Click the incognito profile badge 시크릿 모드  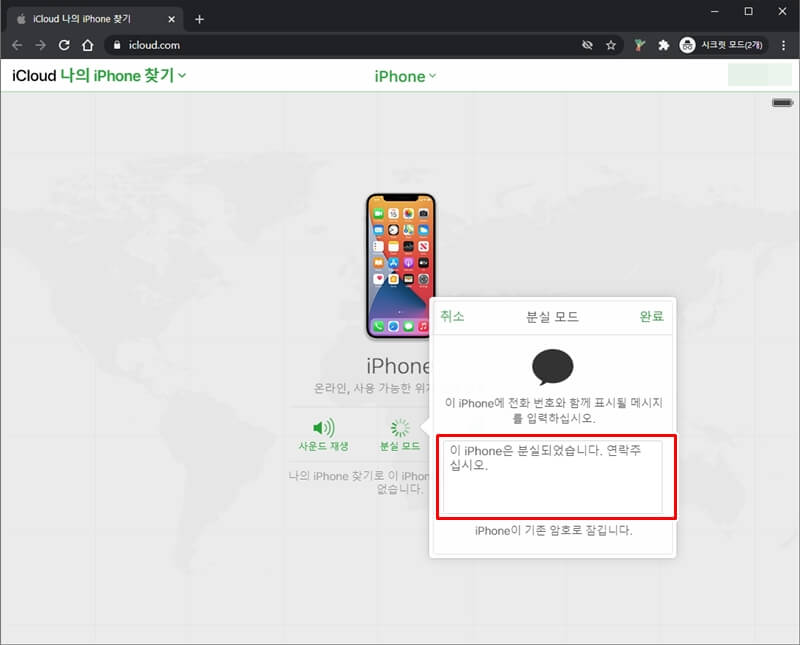click(x=722, y=45)
